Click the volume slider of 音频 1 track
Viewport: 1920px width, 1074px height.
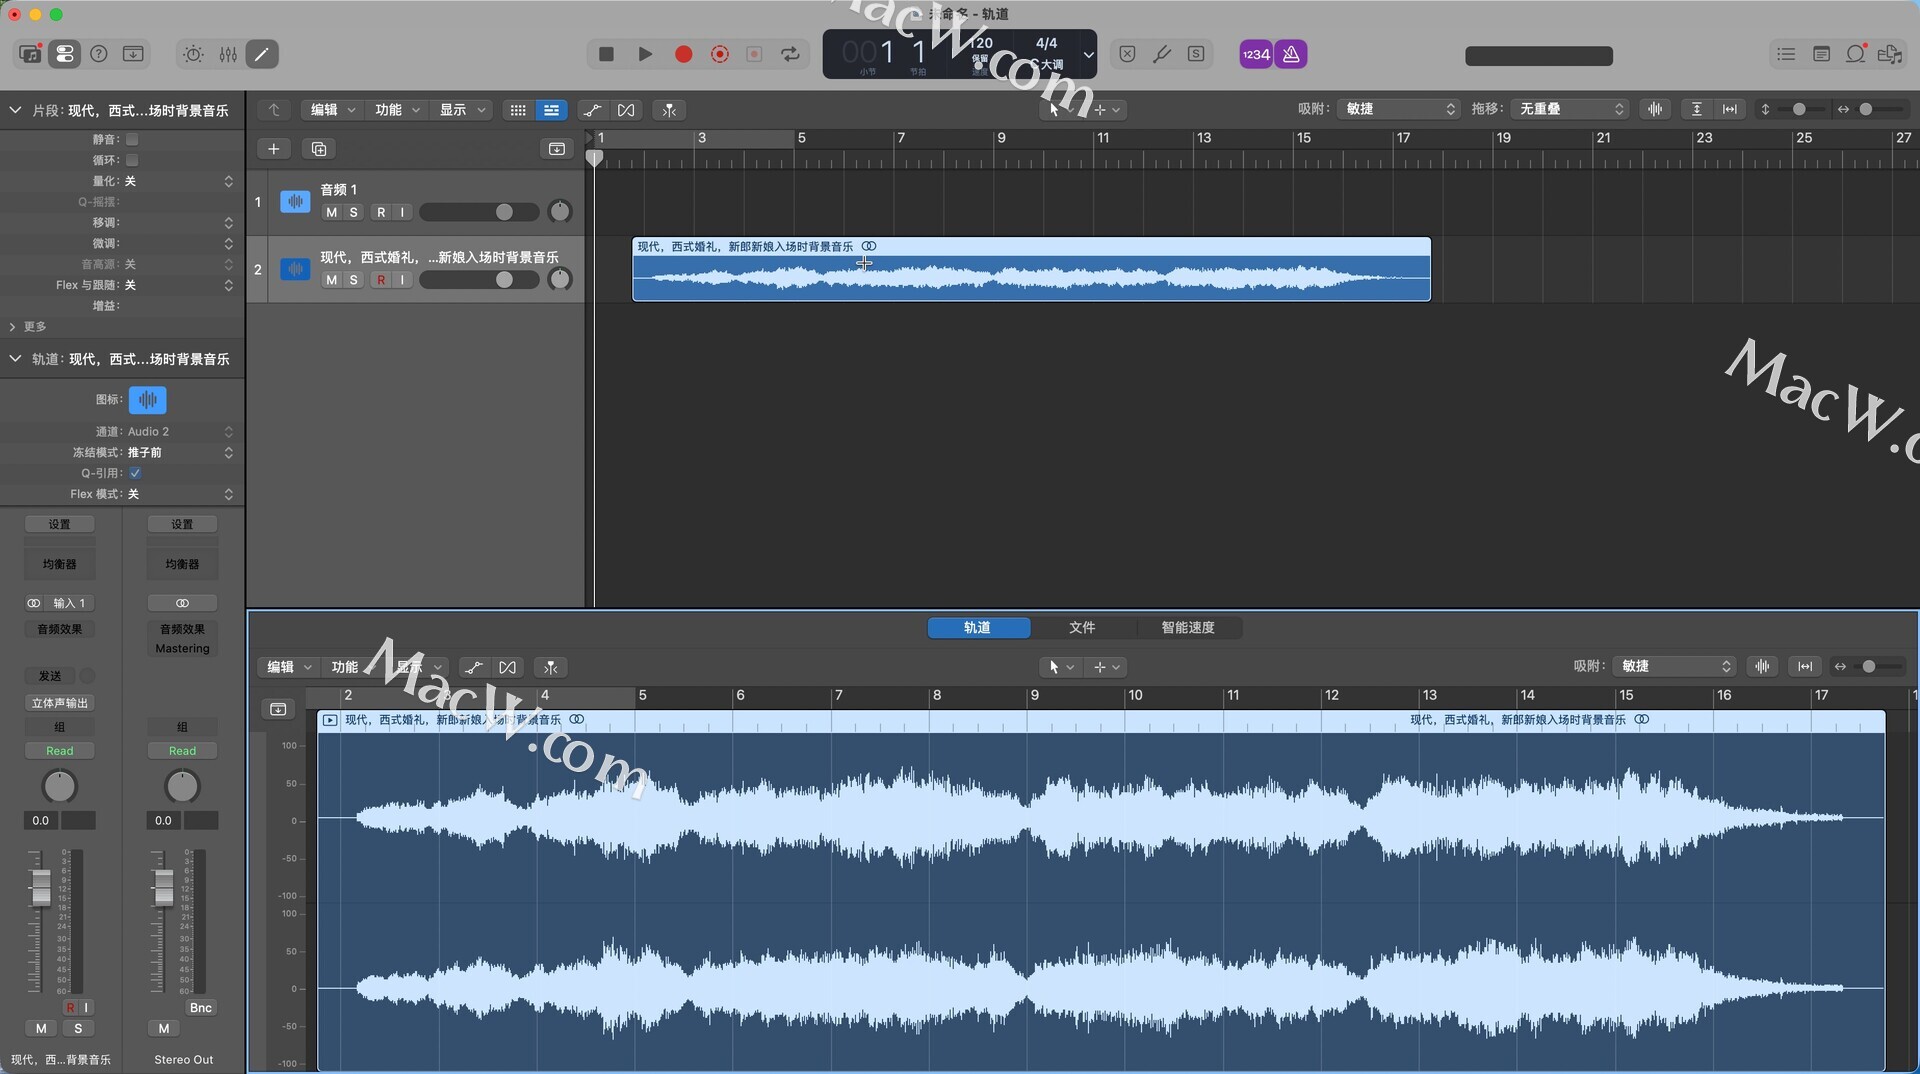479,212
